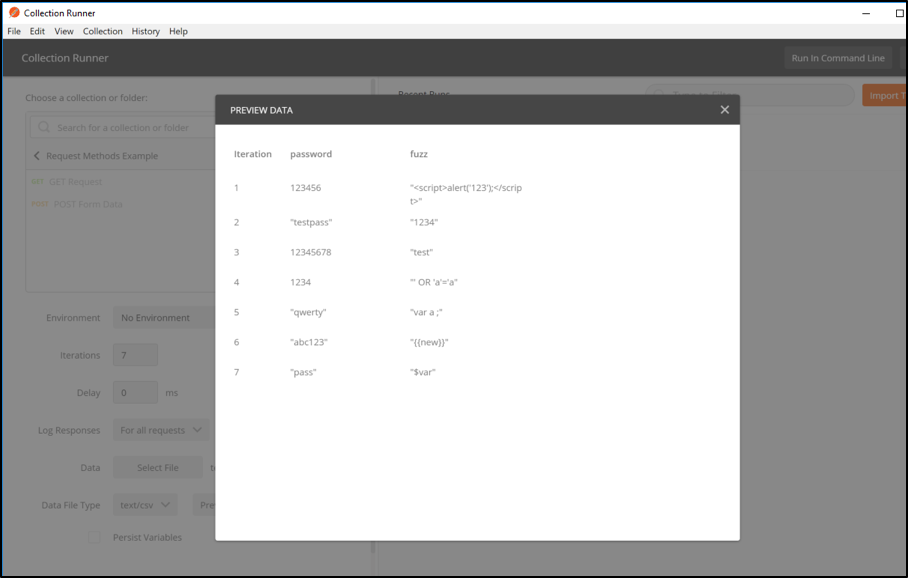Click the Postman logo in title bar
Viewport: 908px width, 578px height.
tap(14, 13)
